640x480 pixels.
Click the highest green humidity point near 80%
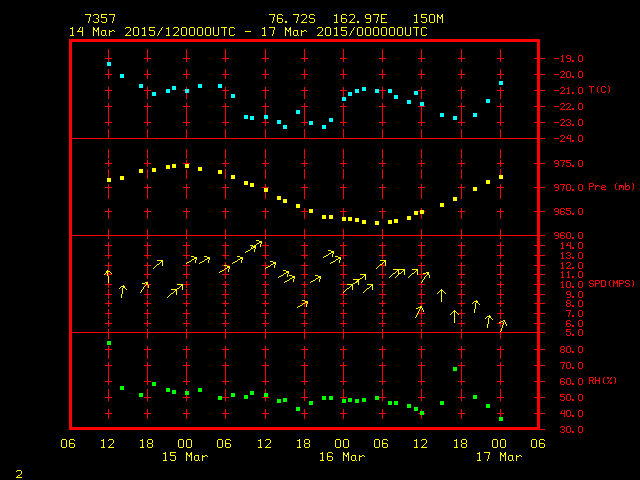tap(109, 344)
